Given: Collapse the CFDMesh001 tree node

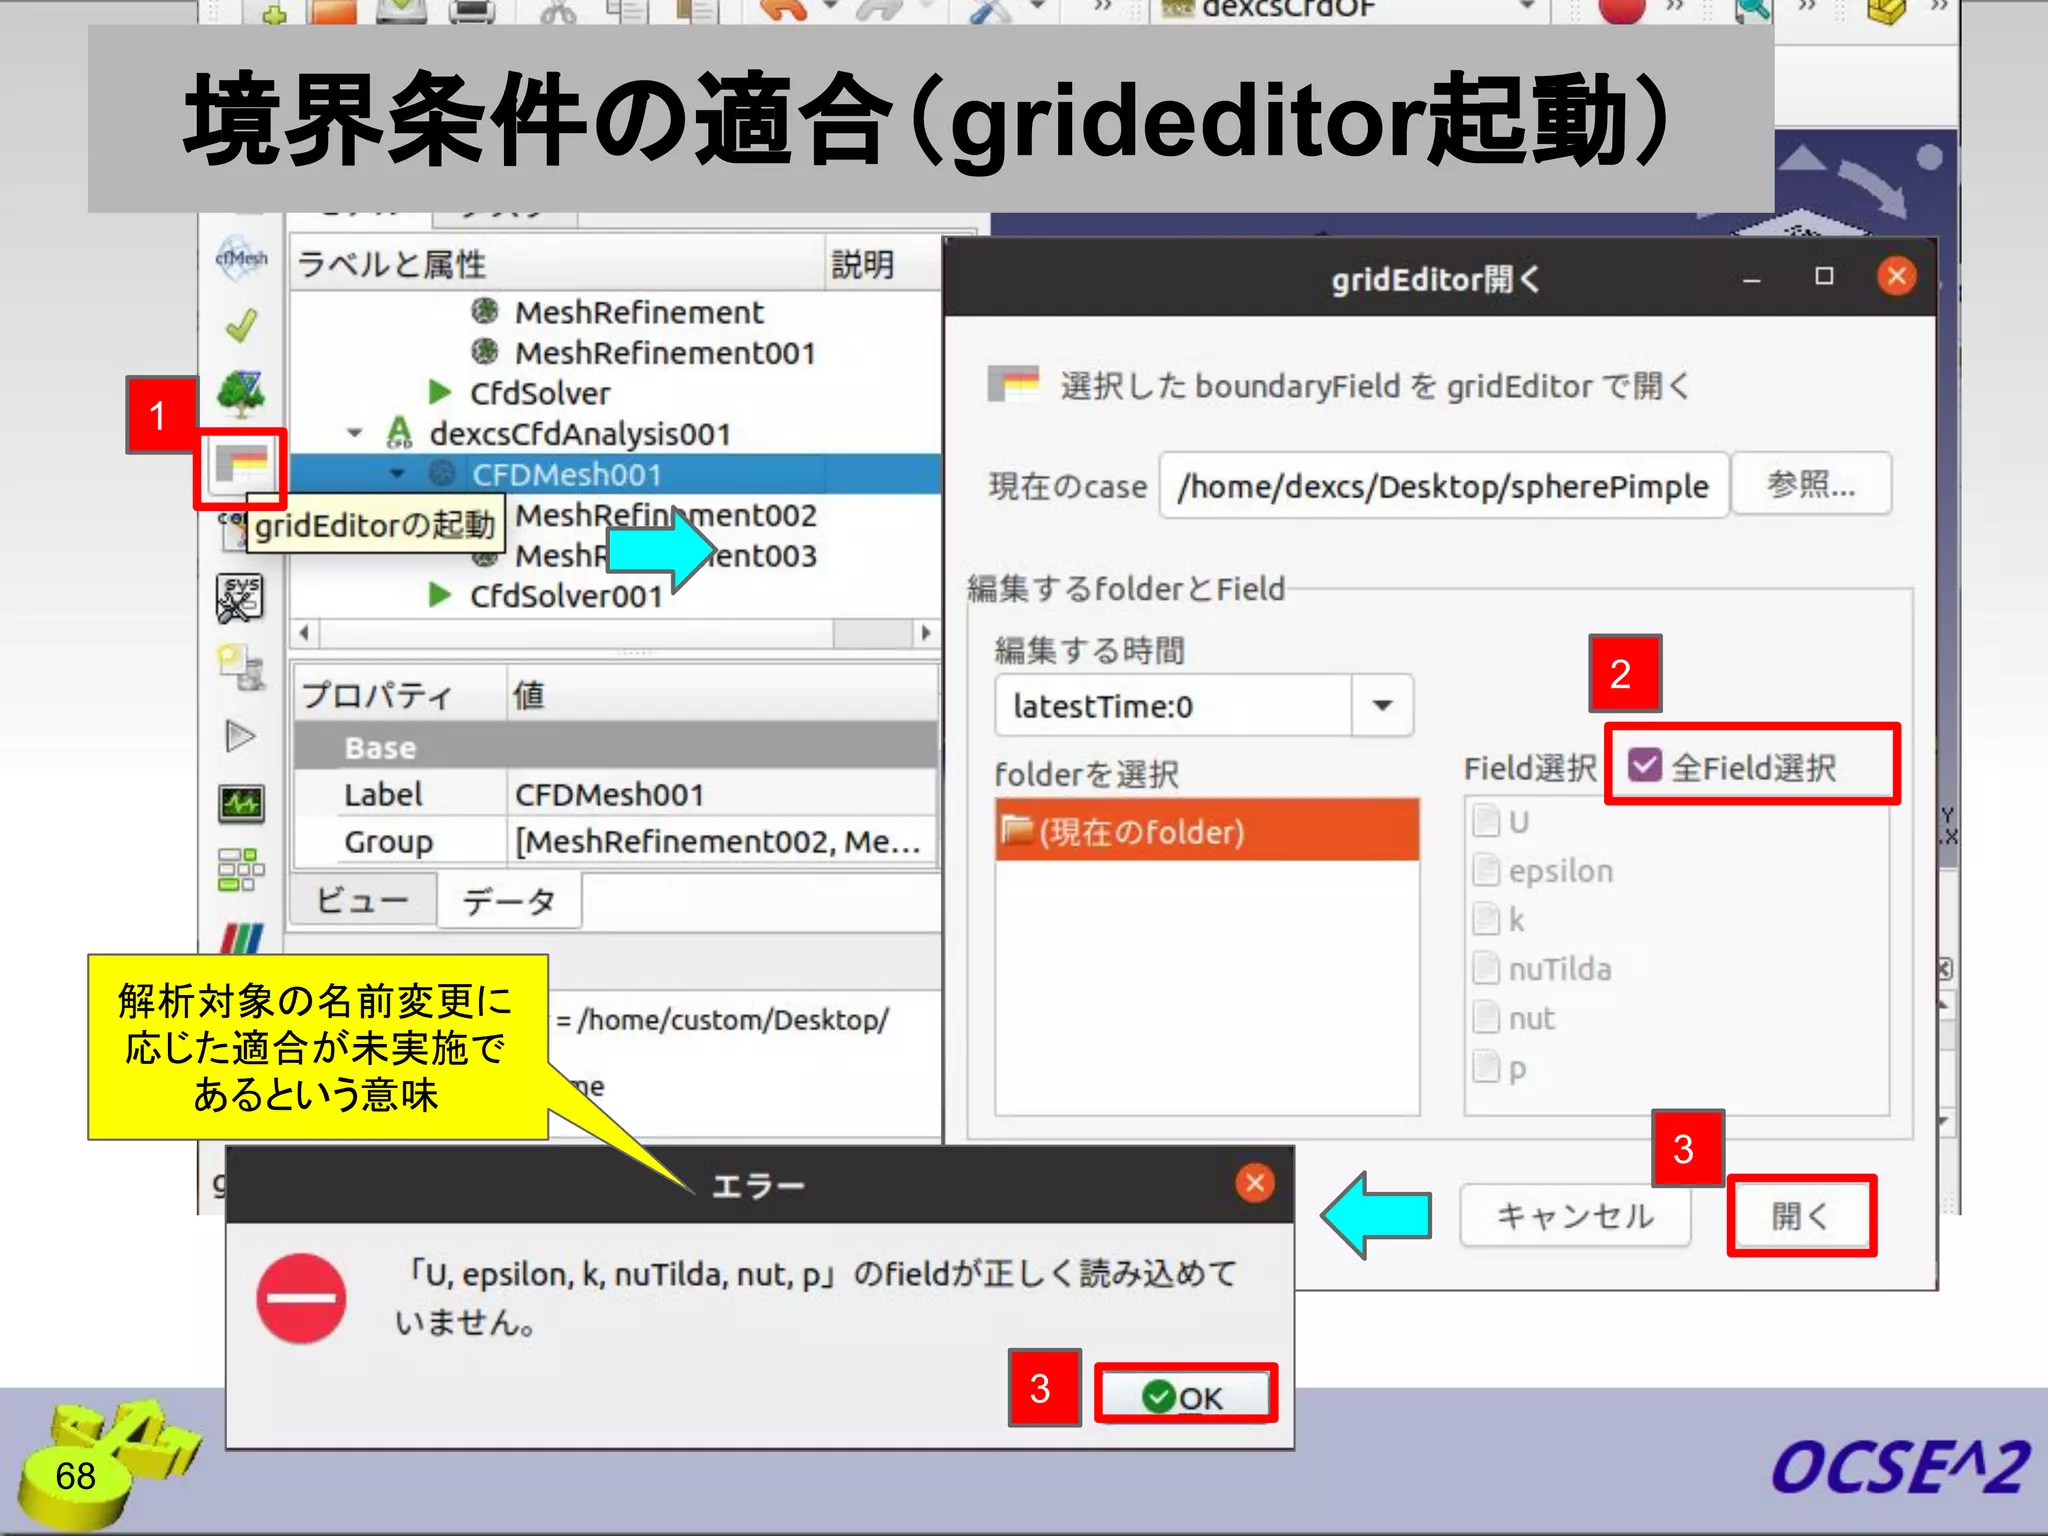Looking at the screenshot, I should (397, 473).
